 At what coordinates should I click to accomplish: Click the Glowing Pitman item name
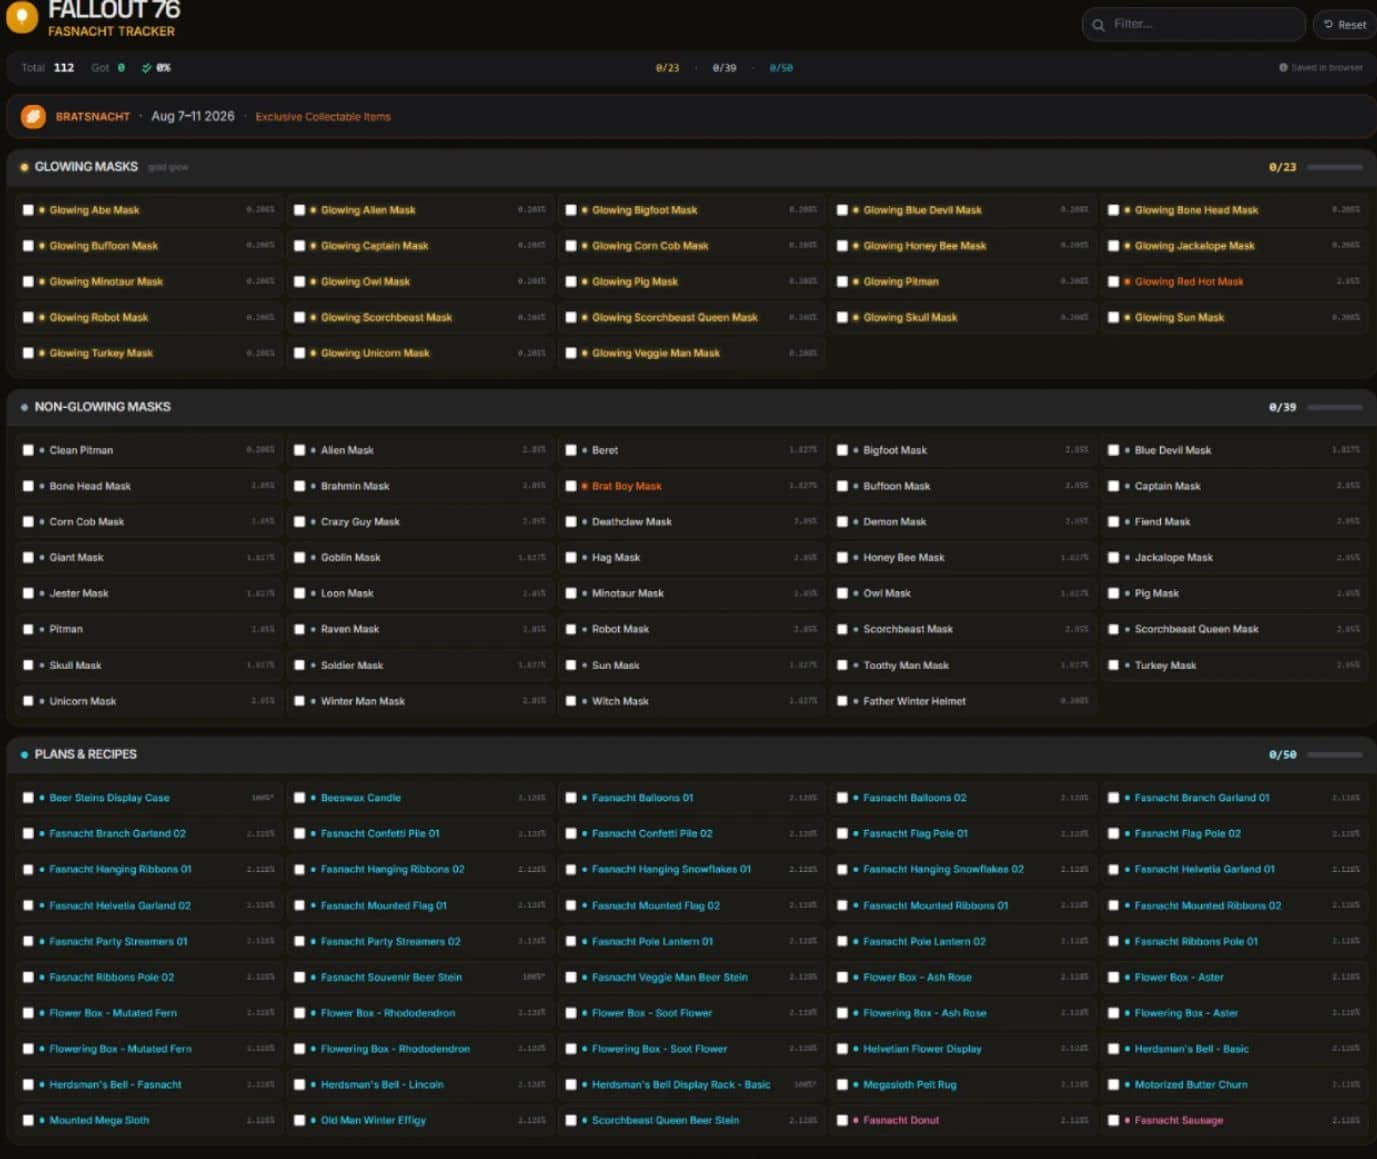(901, 282)
